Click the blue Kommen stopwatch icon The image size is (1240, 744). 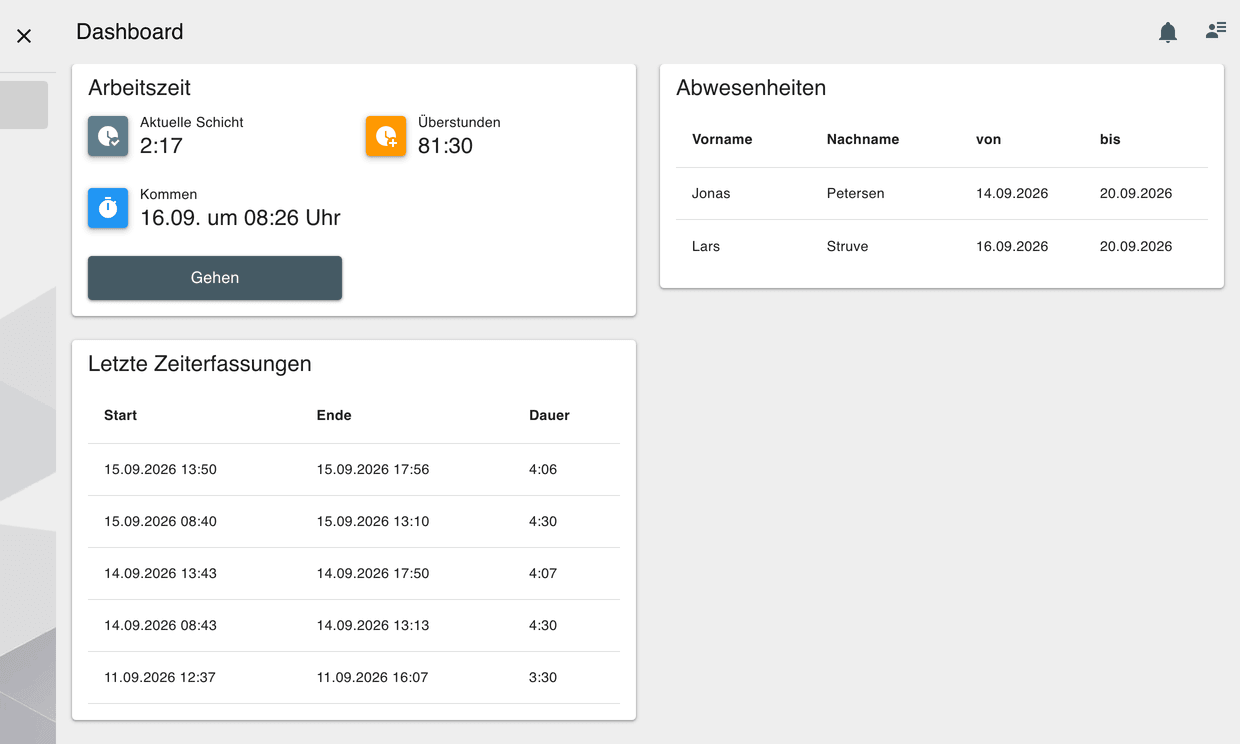[x=108, y=208]
